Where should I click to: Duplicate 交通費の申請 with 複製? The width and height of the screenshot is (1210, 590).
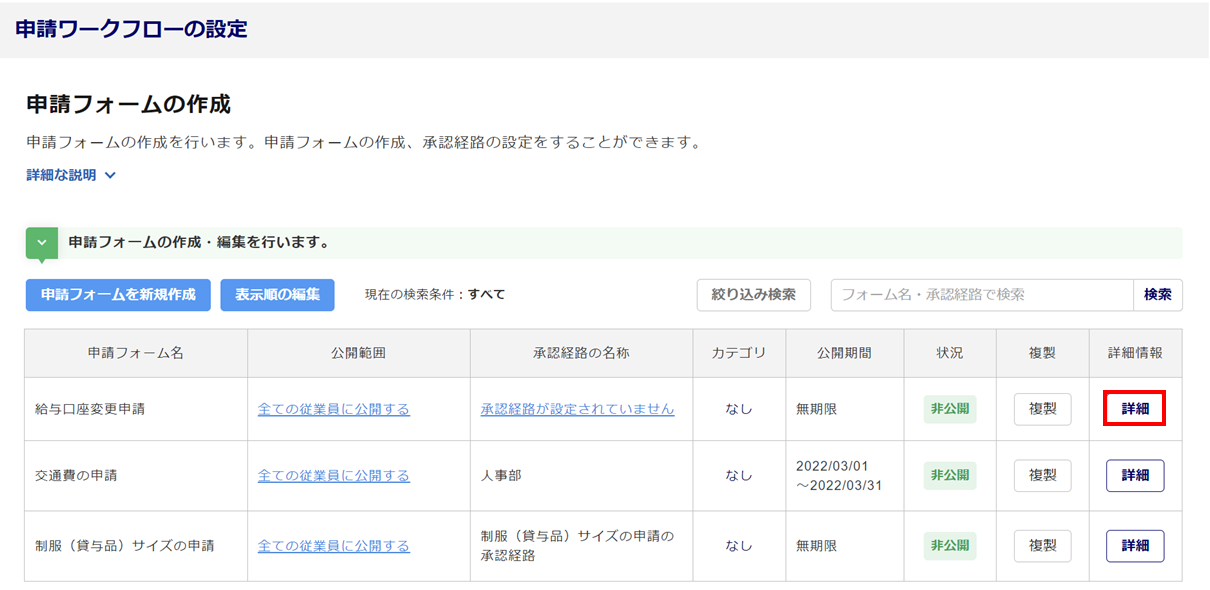pos(1043,476)
